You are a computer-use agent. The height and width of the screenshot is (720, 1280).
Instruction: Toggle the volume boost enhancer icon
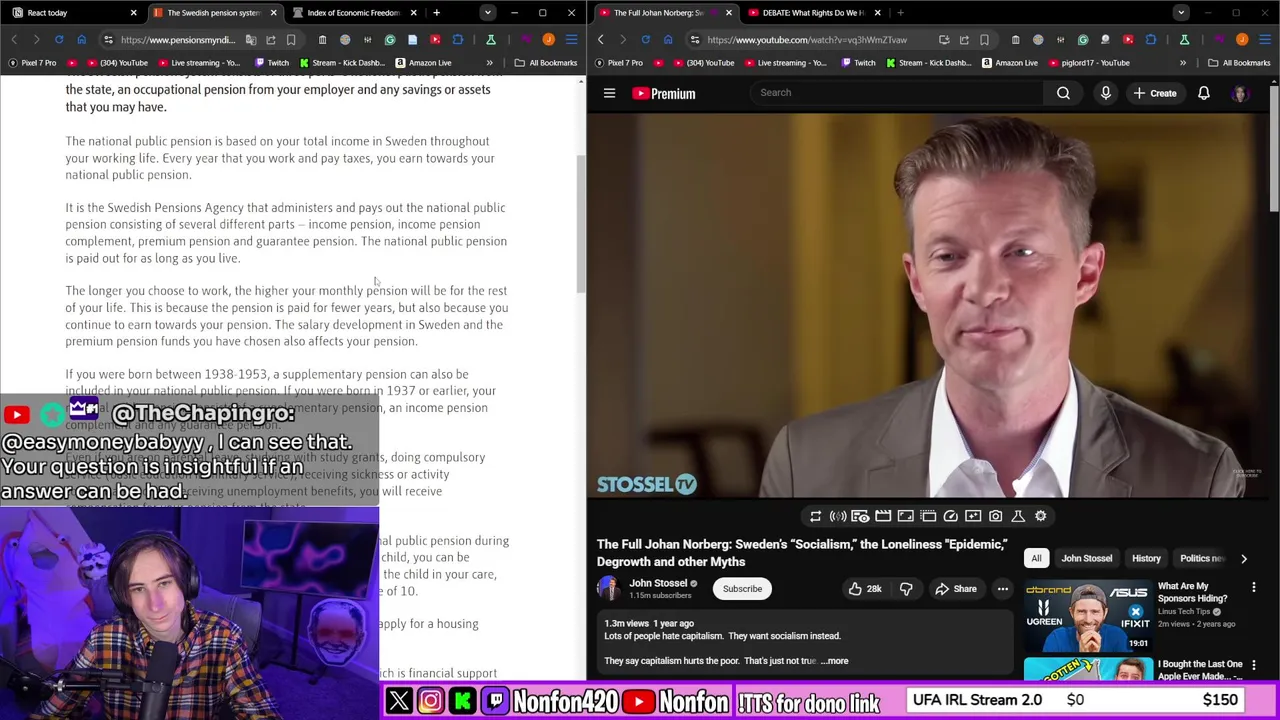838,516
